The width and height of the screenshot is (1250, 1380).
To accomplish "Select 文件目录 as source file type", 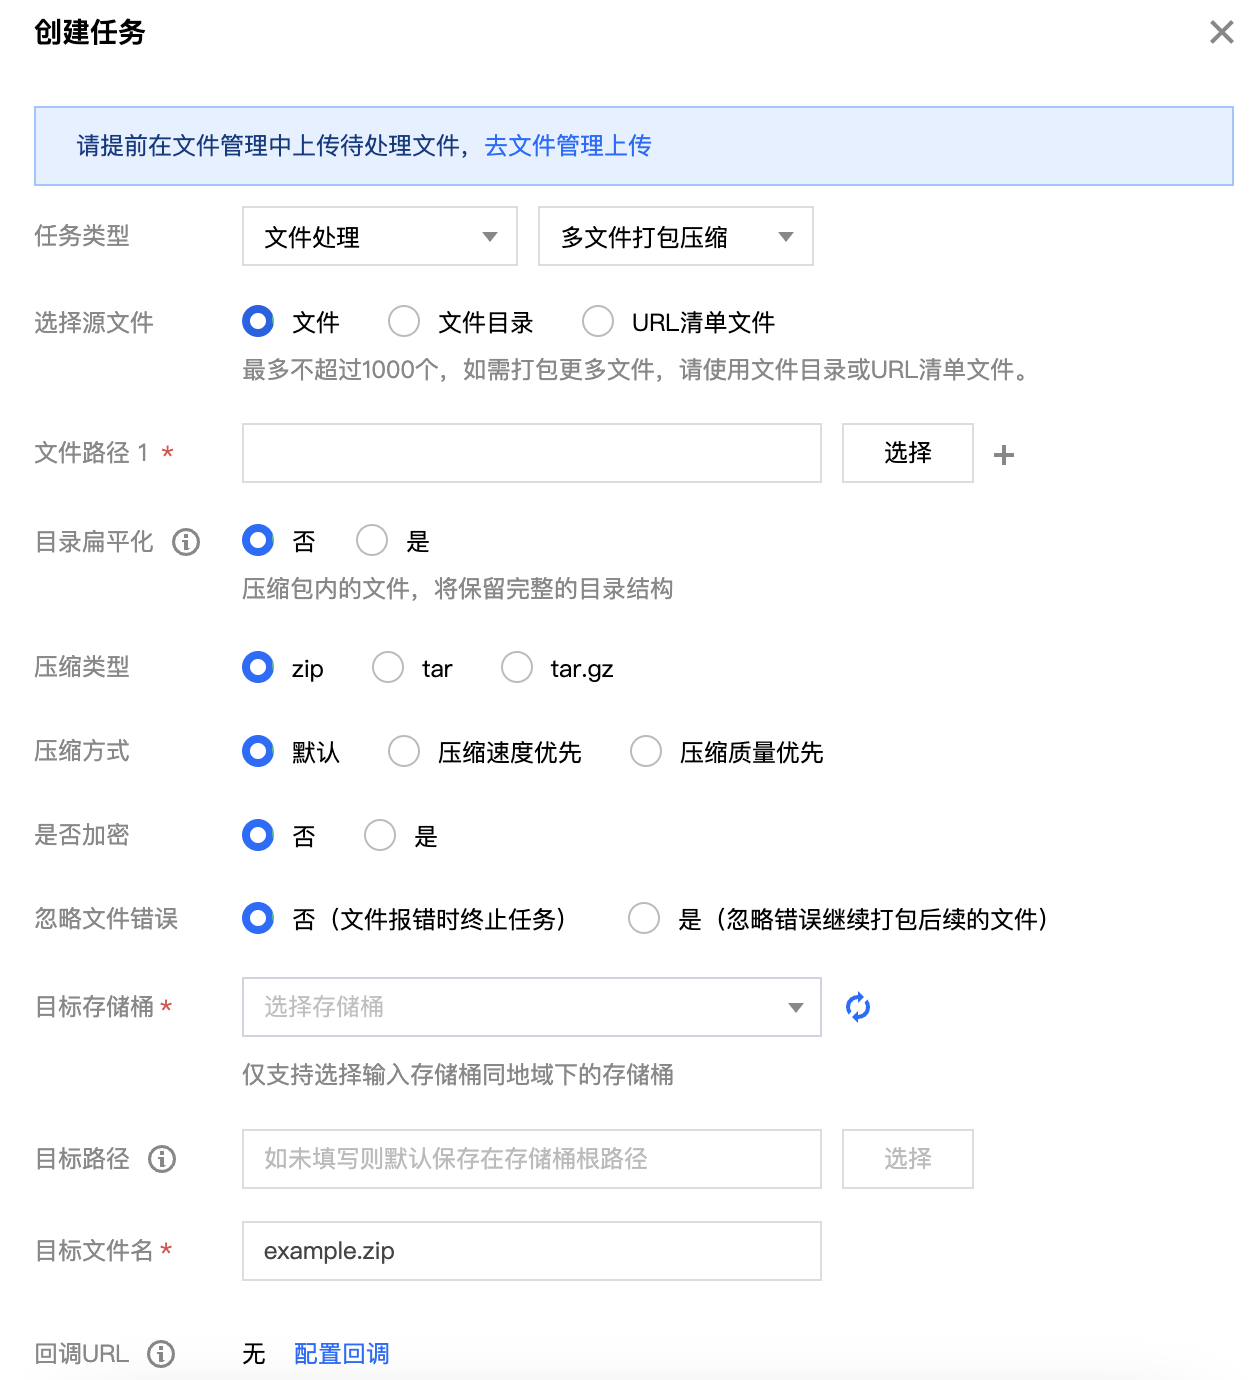I will (404, 322).
